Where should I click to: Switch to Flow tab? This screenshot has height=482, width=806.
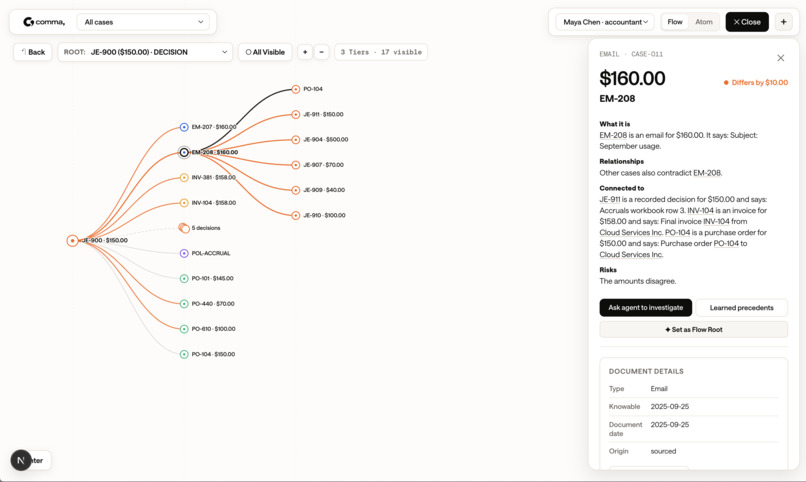[x=675, y=22]
